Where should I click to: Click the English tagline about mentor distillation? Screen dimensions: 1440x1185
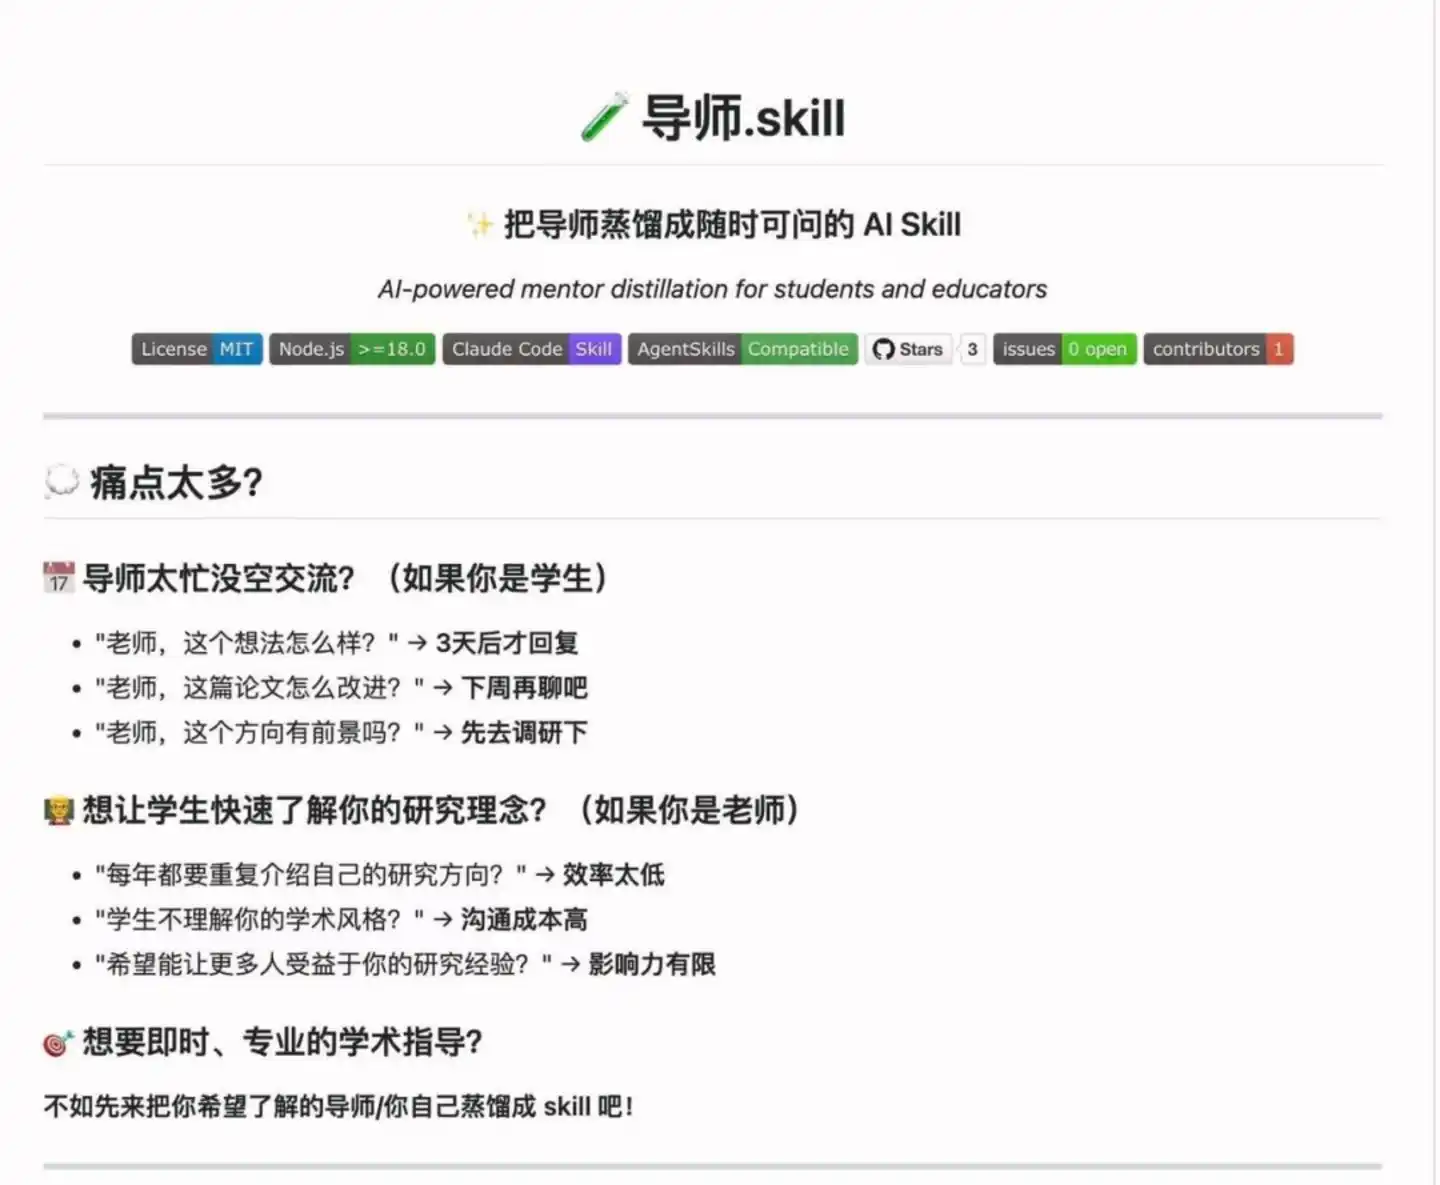point(712,289)
